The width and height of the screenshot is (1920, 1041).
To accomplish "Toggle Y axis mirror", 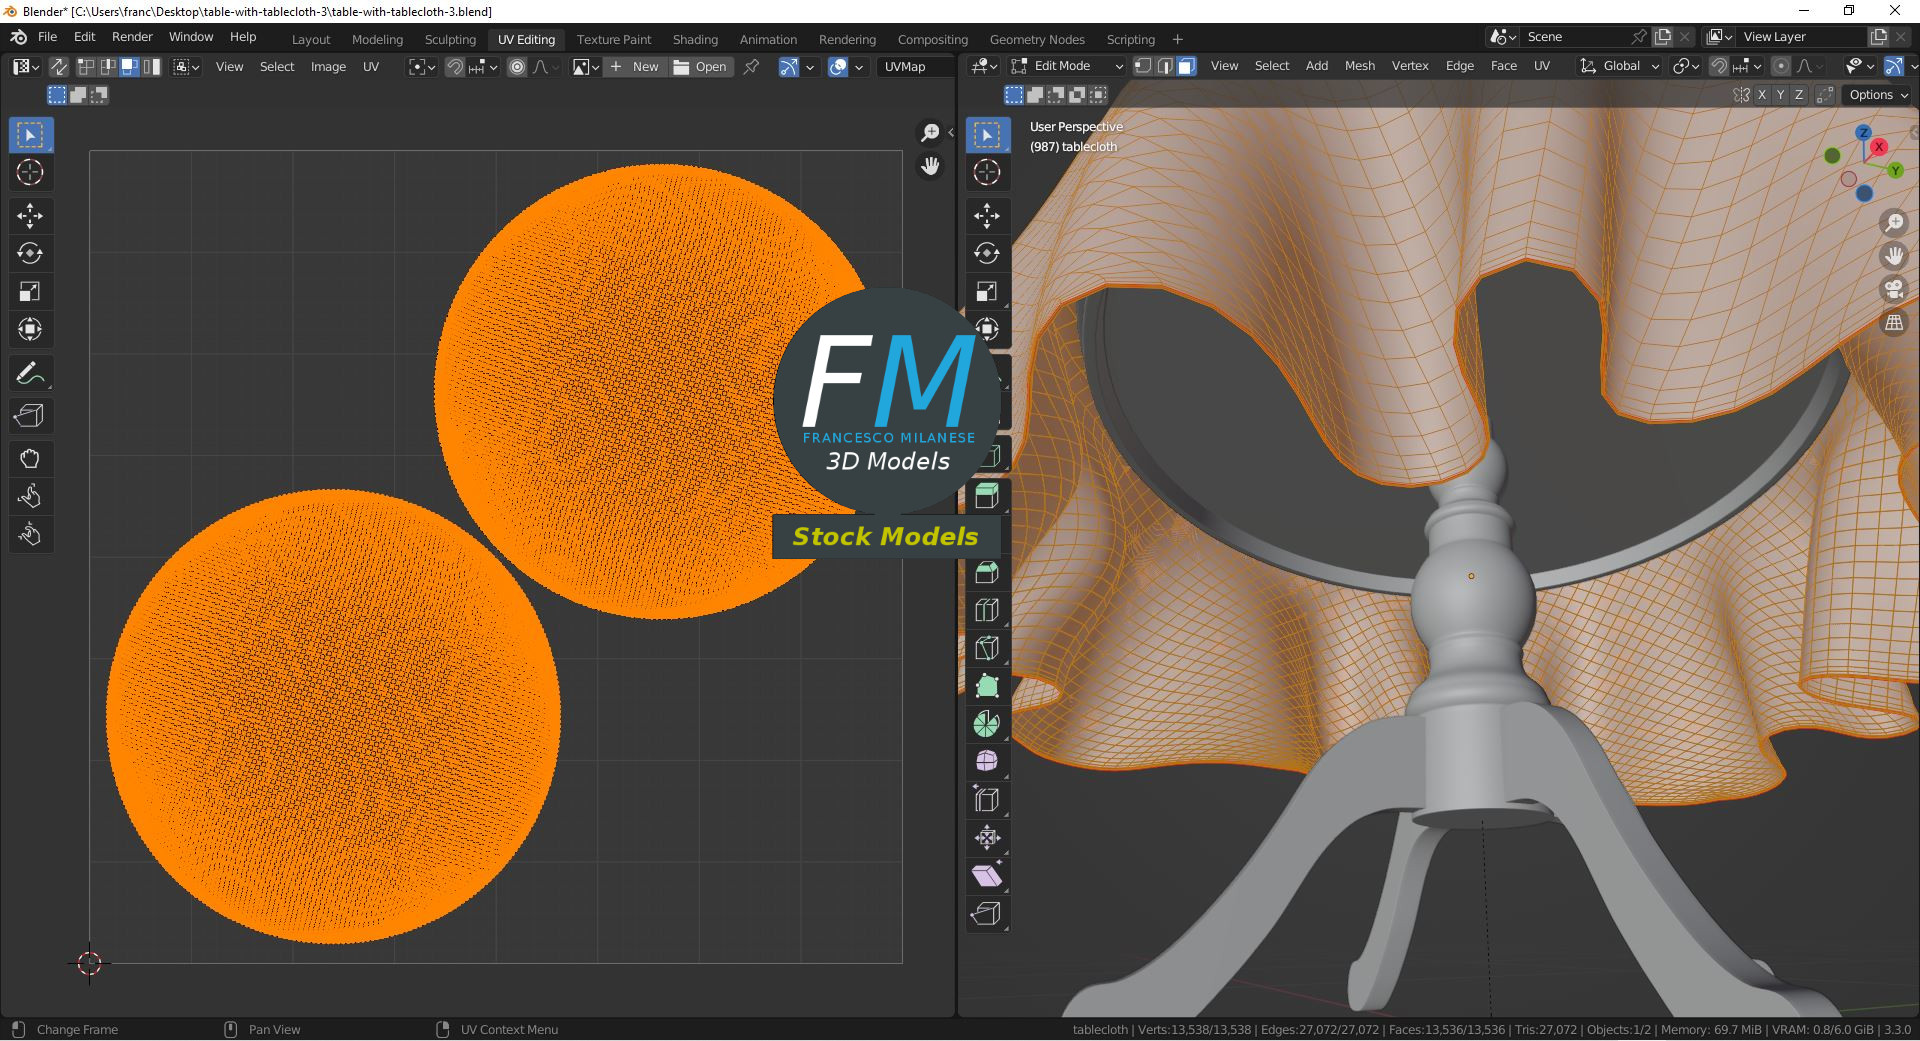I will point(1780,95).
